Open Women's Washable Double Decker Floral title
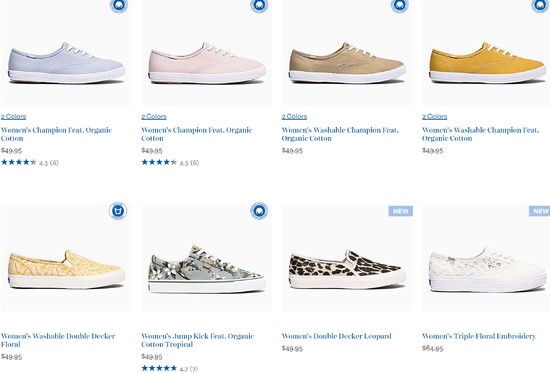Screen dimensions: 550x373 coord(58,340)
